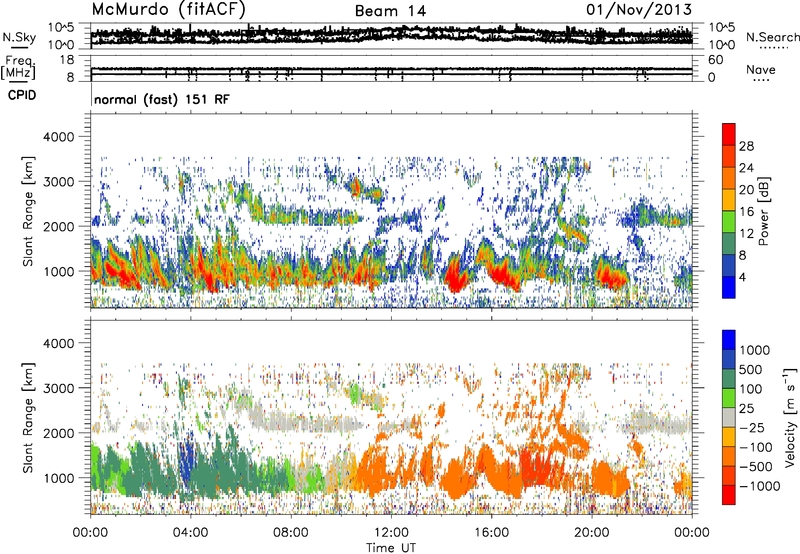The height and width of the screenshot is (554, 800).
Task: Click the '24' label on Power colorbar
Action: (746, 168)
